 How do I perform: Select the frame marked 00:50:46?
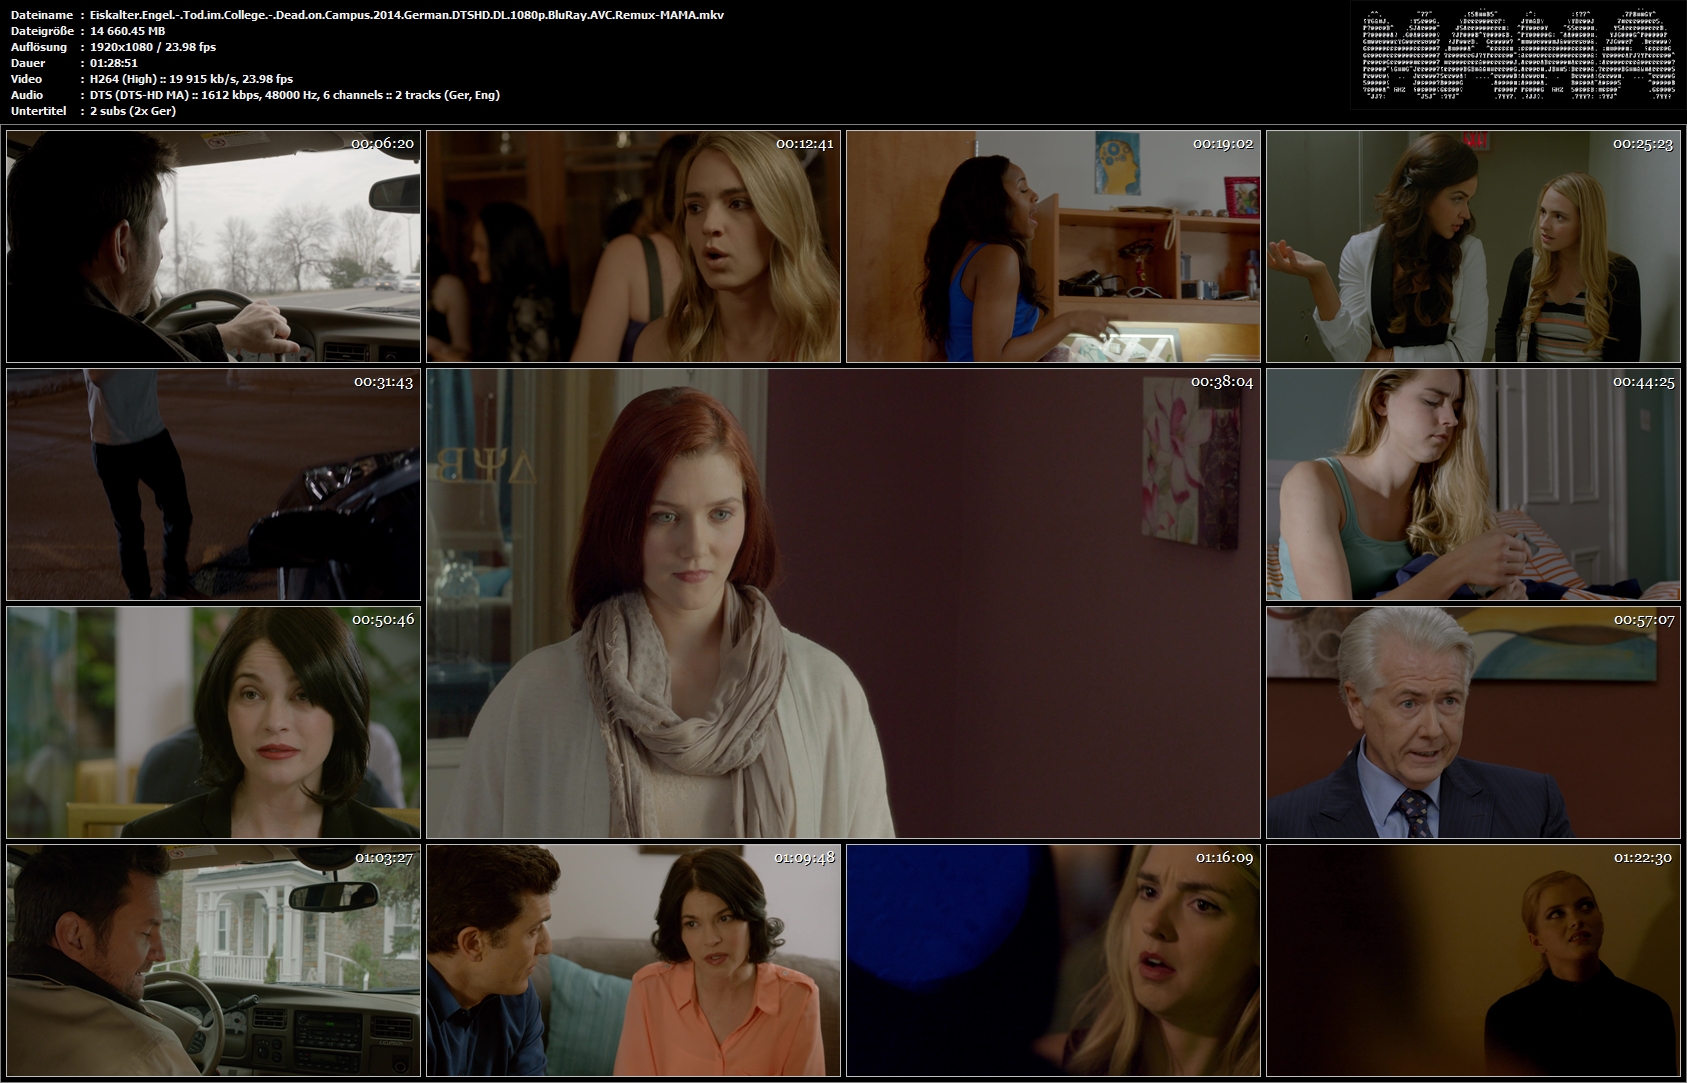pyautogui.click(x=213, y=722)
